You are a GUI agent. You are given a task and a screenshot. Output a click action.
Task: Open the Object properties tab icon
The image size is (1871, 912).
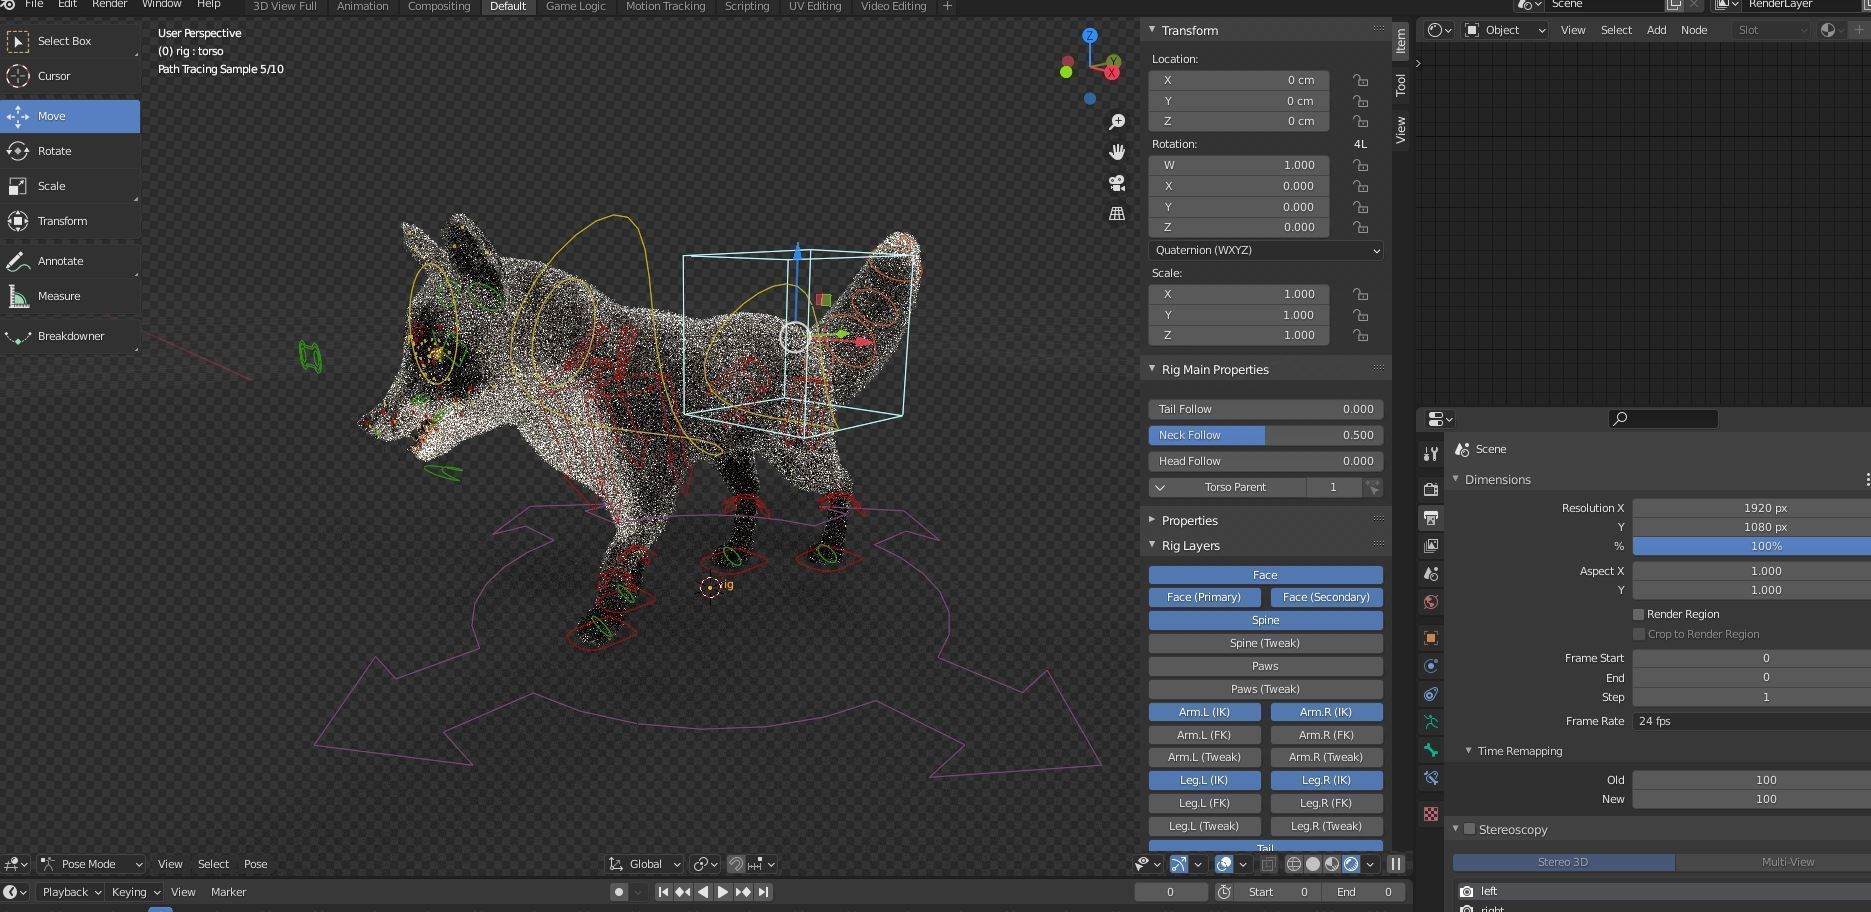click(x=1431, y=638)
